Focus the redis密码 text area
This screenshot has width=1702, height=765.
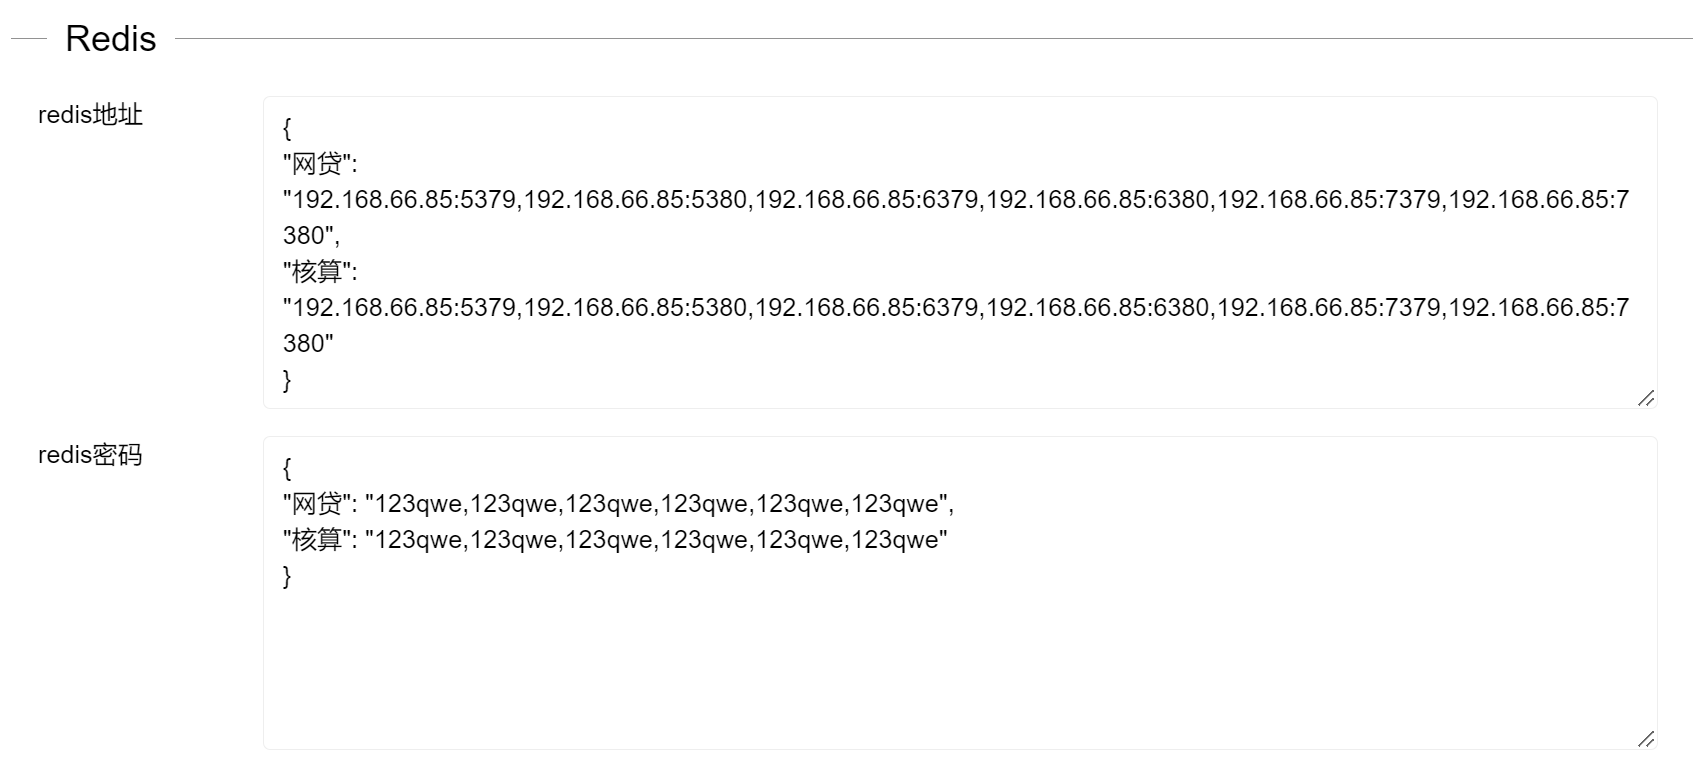point(960,593)
